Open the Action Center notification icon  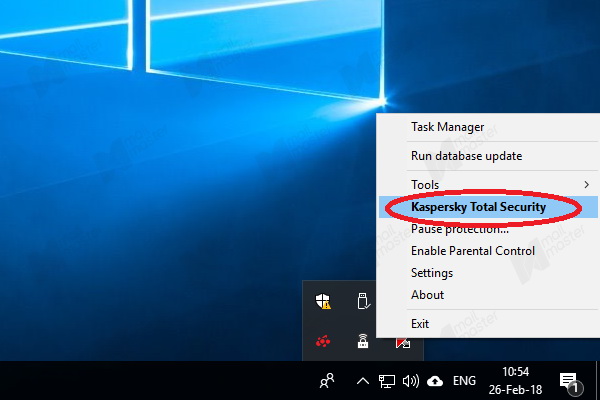tap(571, 383)
